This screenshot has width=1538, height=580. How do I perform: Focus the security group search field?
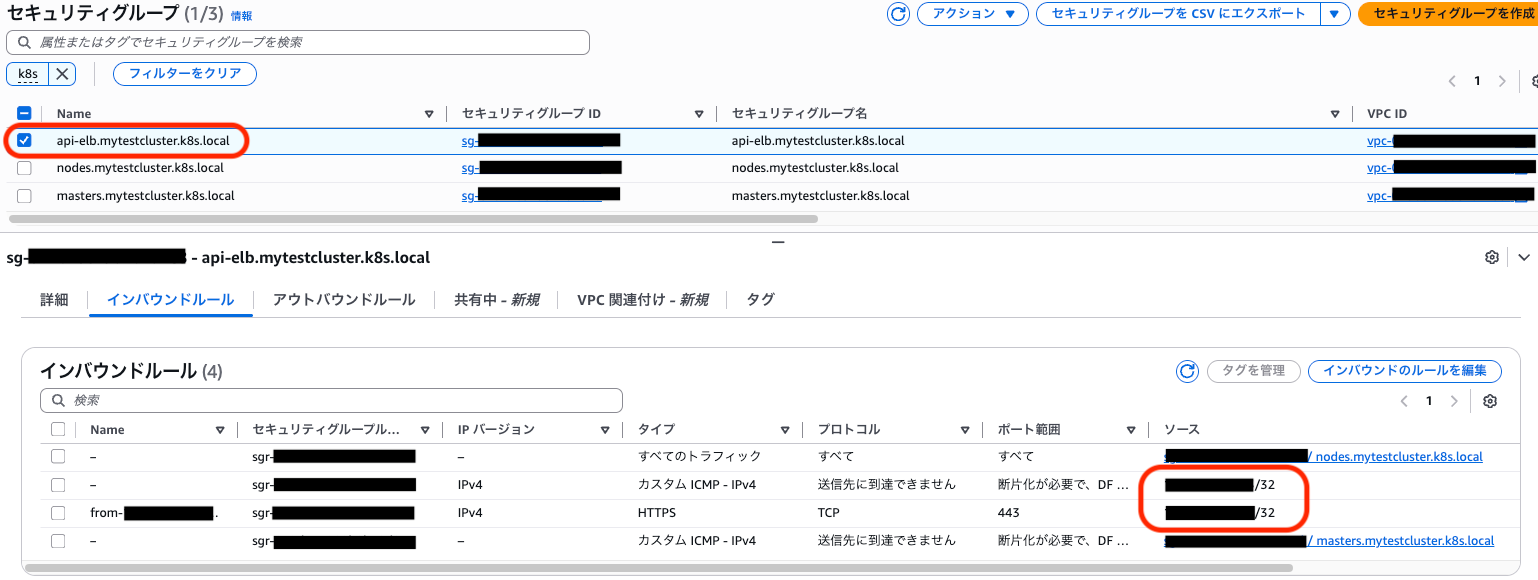[298, 43]
